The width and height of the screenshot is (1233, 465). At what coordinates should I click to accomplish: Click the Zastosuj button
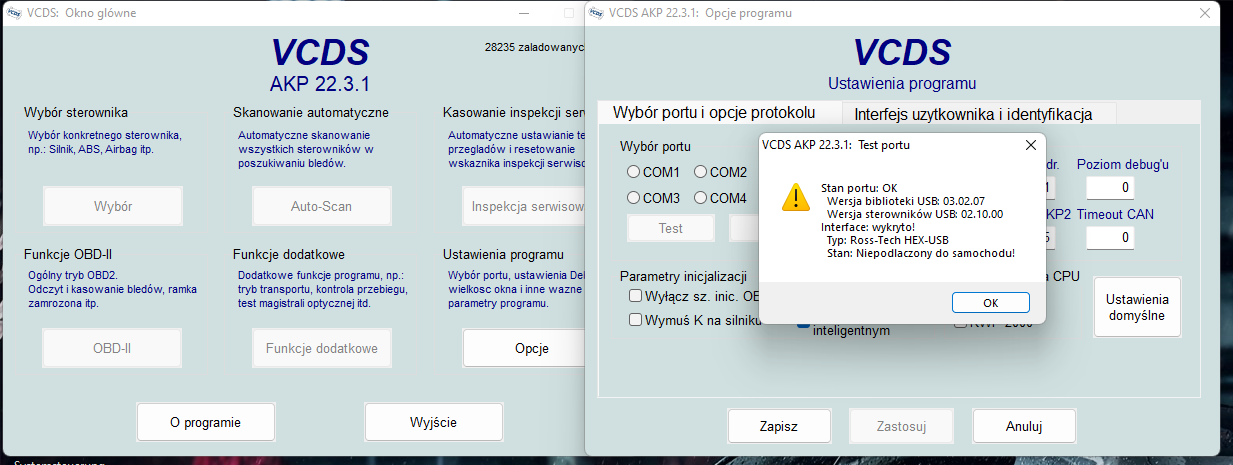click(901, 426)
